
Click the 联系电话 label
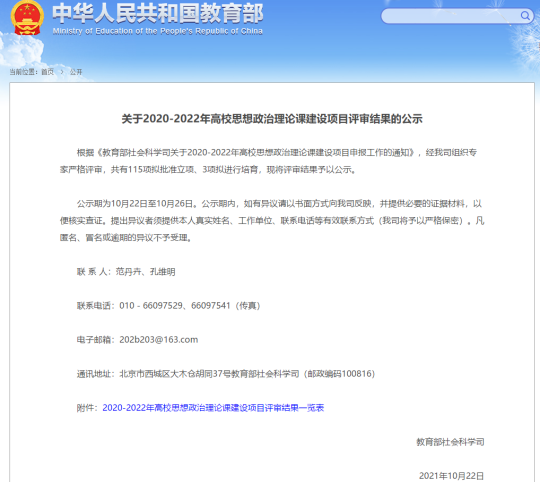[x=96, y=306]
